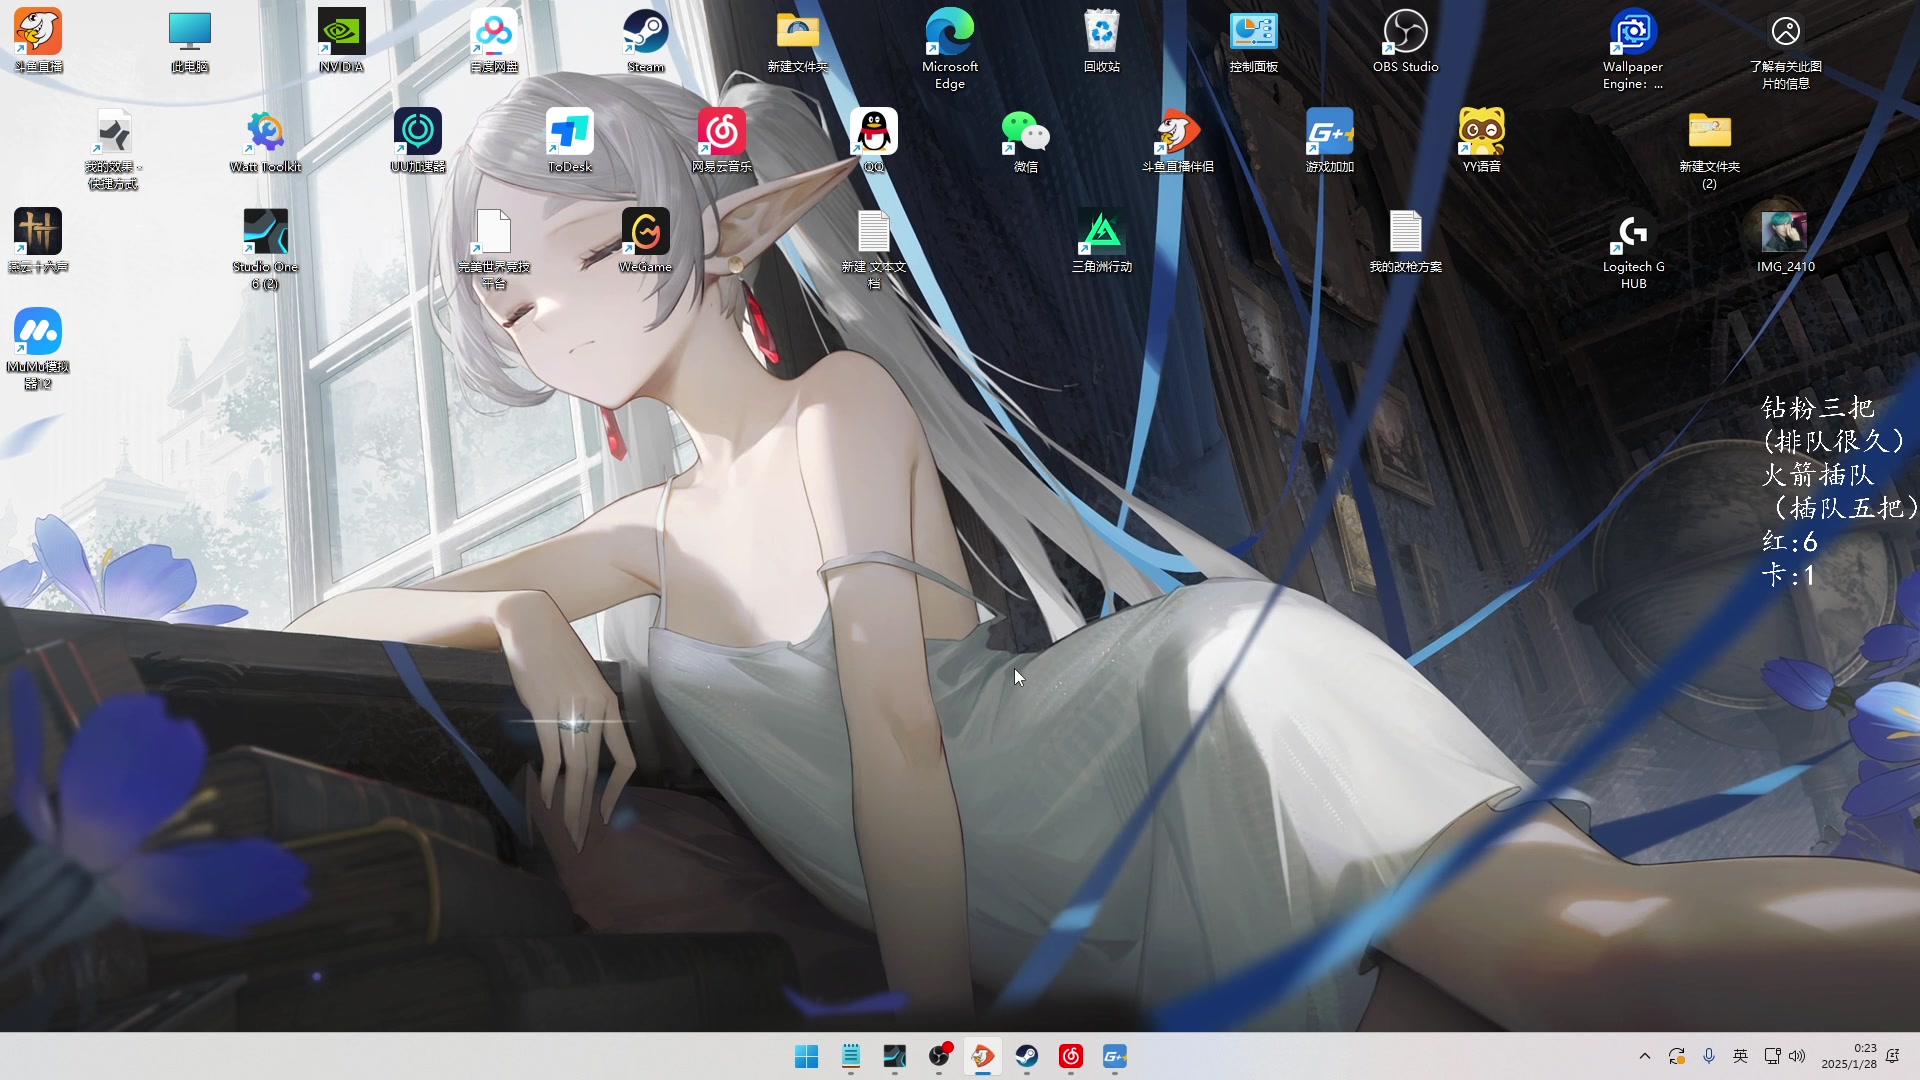Open 网易云音乐 on the desktop
1920x1080 pixels.
(722, 141)
